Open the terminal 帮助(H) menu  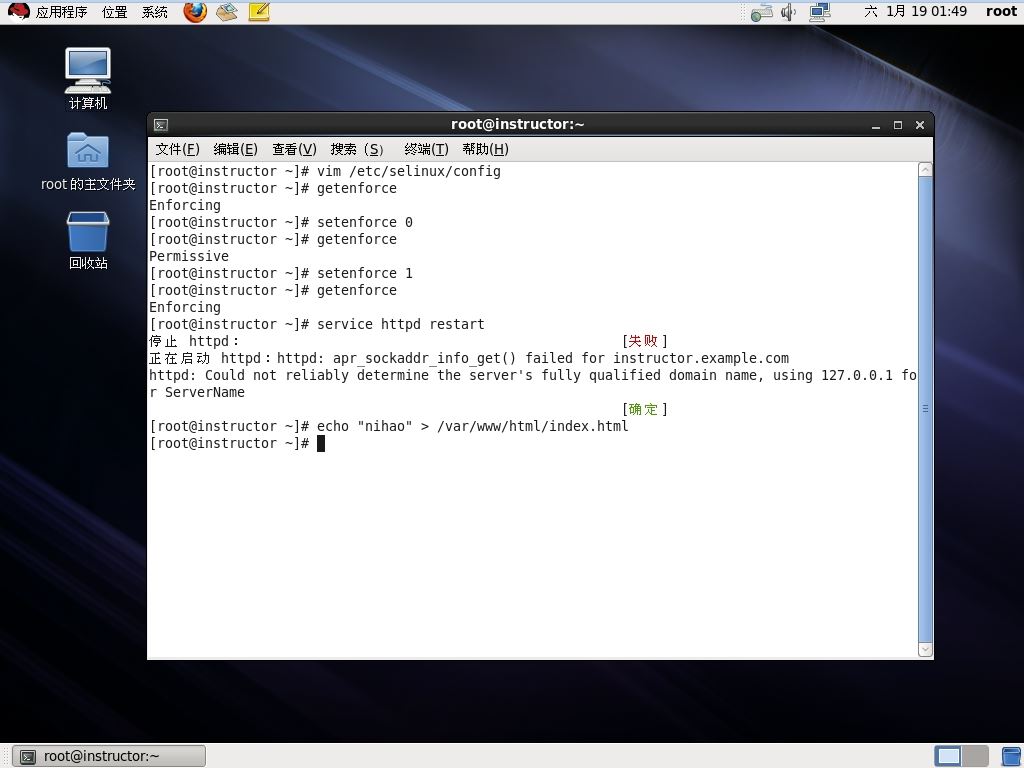tap(485, 150)
